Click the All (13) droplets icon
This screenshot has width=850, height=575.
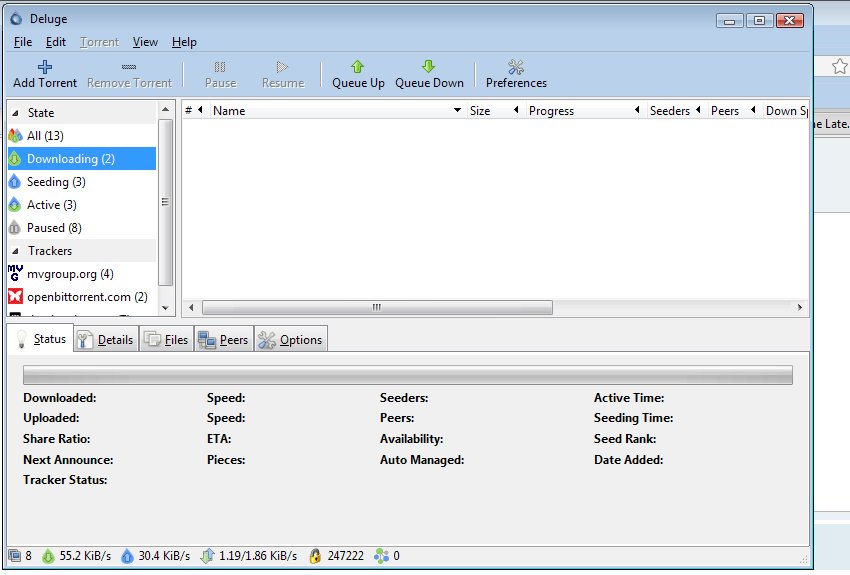(15, 135)
